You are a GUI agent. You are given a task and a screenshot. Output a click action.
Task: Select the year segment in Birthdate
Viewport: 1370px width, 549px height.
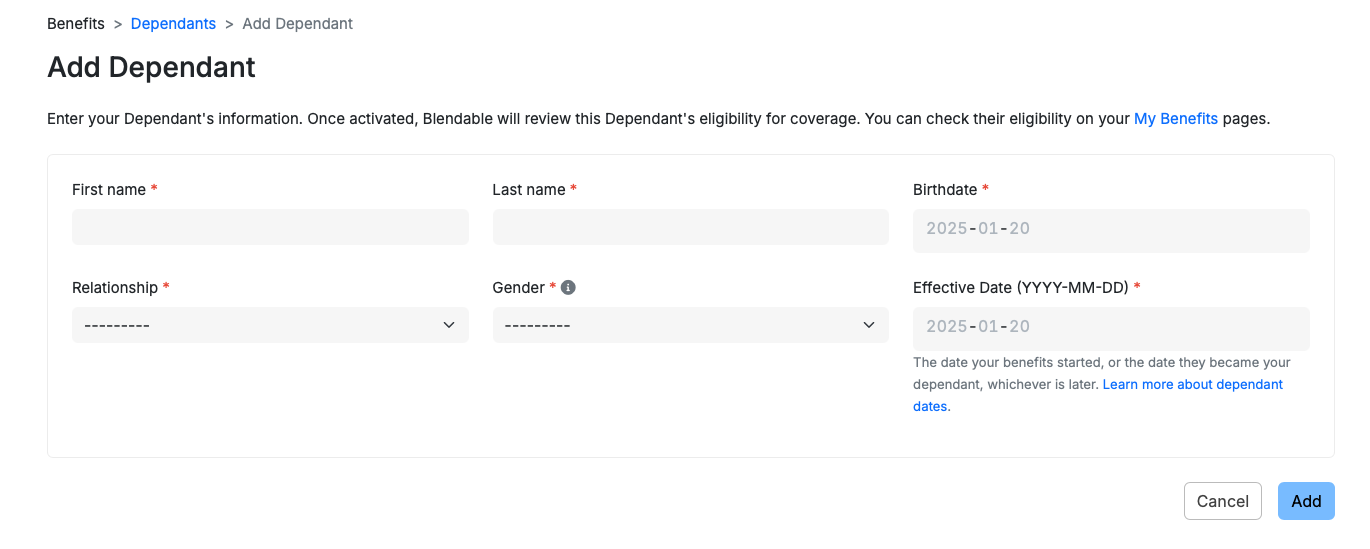[947, 228]
